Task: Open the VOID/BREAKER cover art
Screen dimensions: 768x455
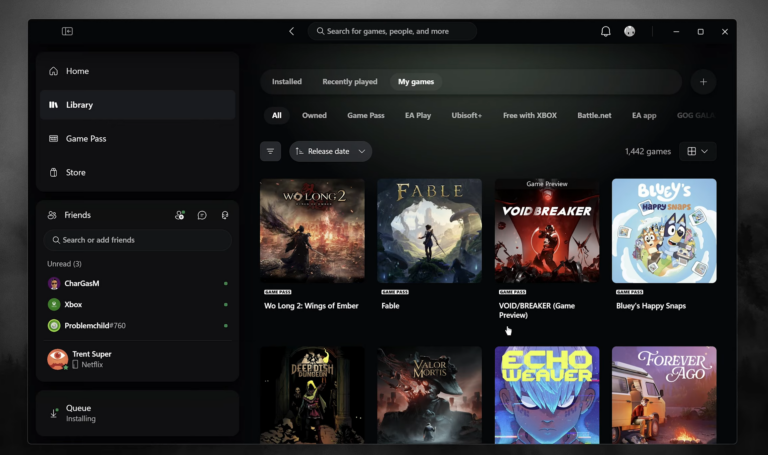Action: click(x=547, y=231)
